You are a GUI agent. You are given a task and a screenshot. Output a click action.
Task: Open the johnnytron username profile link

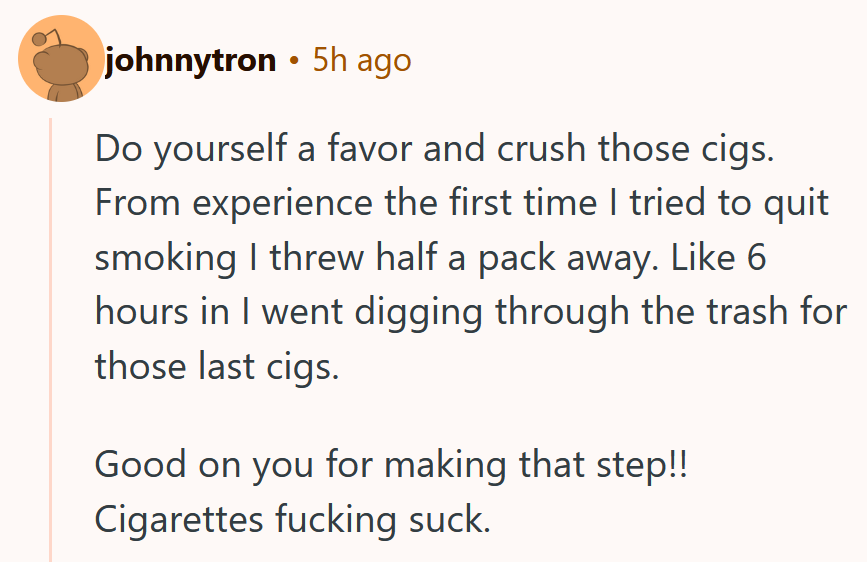click(x=190, y=61)
